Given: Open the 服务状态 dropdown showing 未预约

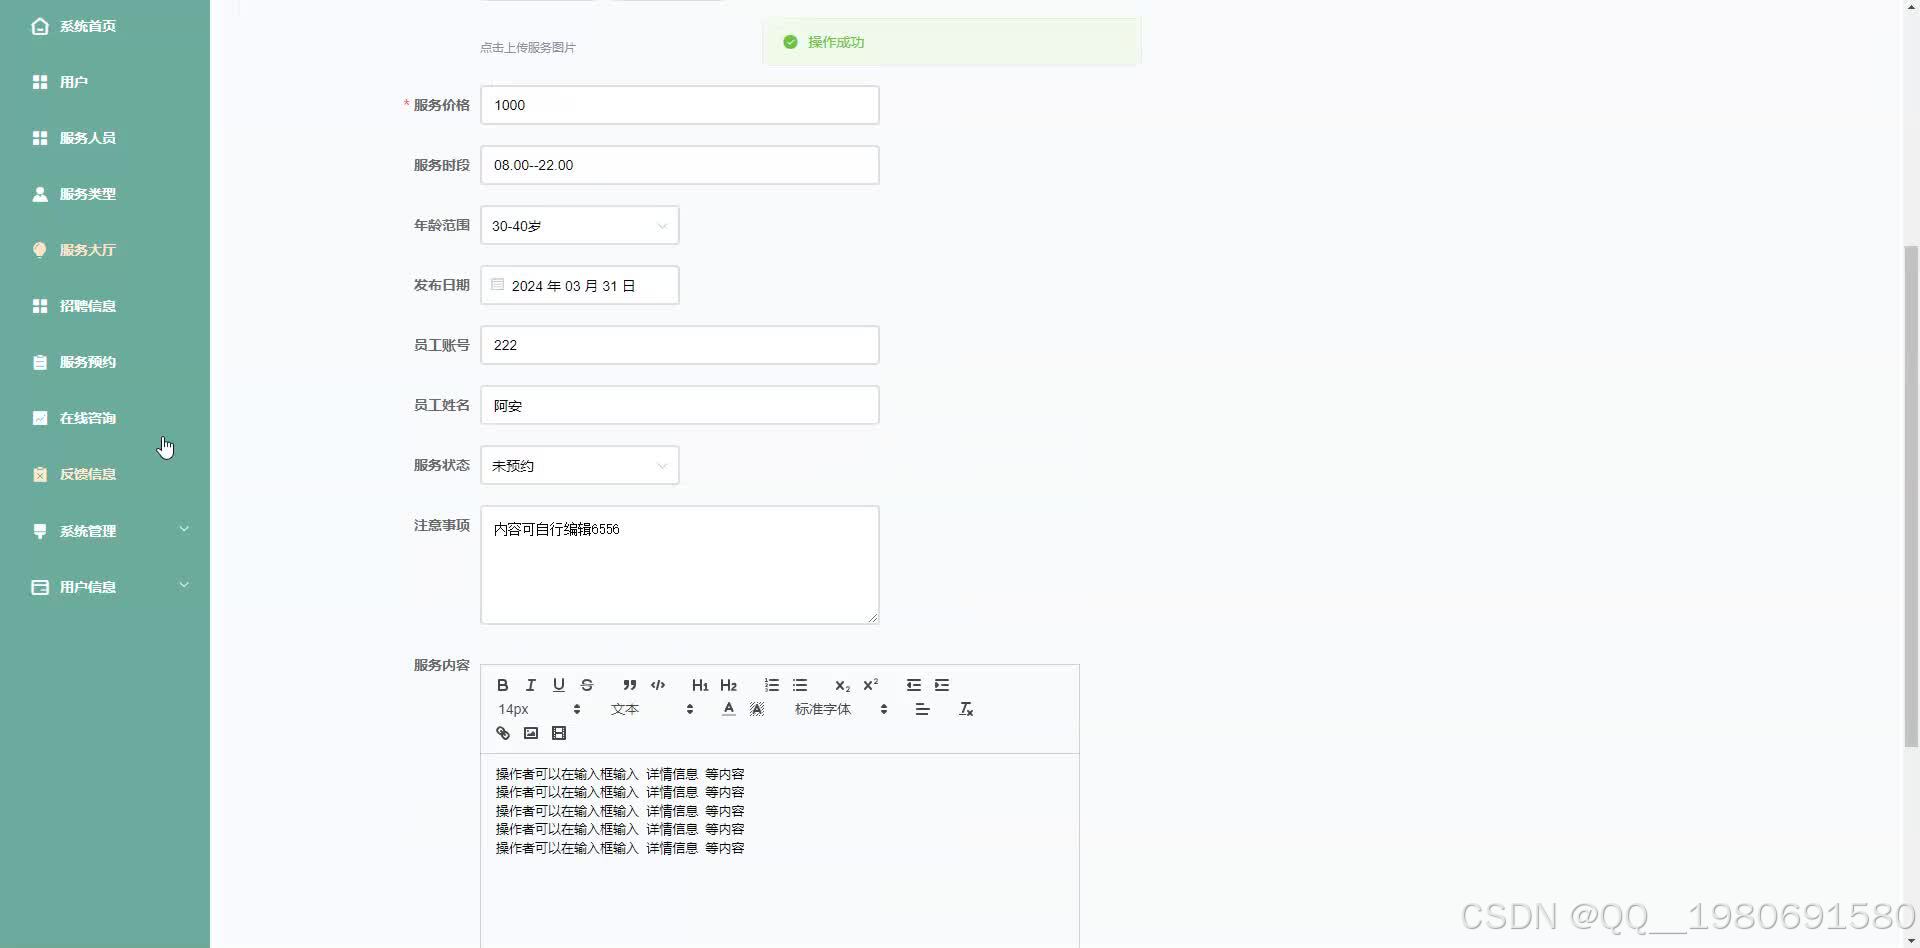Looking at the screenshot, I should 580,465.
